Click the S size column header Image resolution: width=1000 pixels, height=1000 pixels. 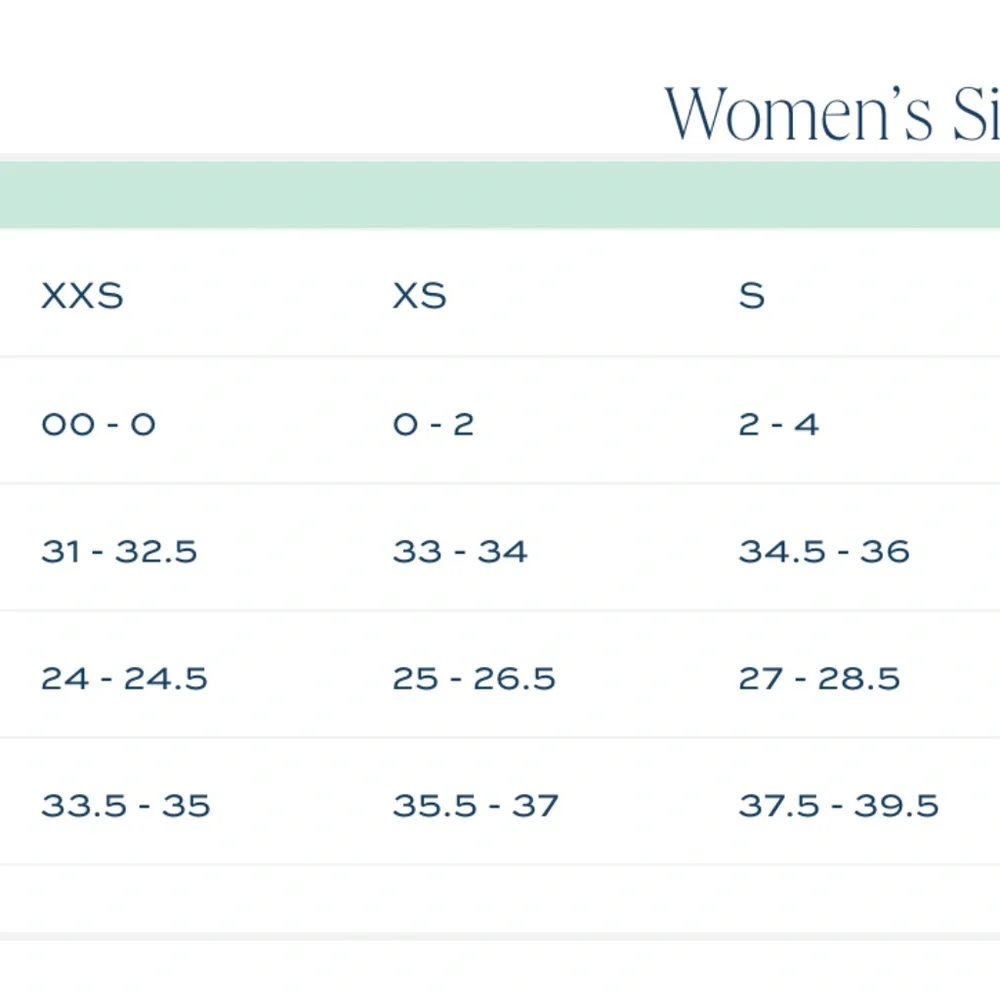click(x=752, y=296)
